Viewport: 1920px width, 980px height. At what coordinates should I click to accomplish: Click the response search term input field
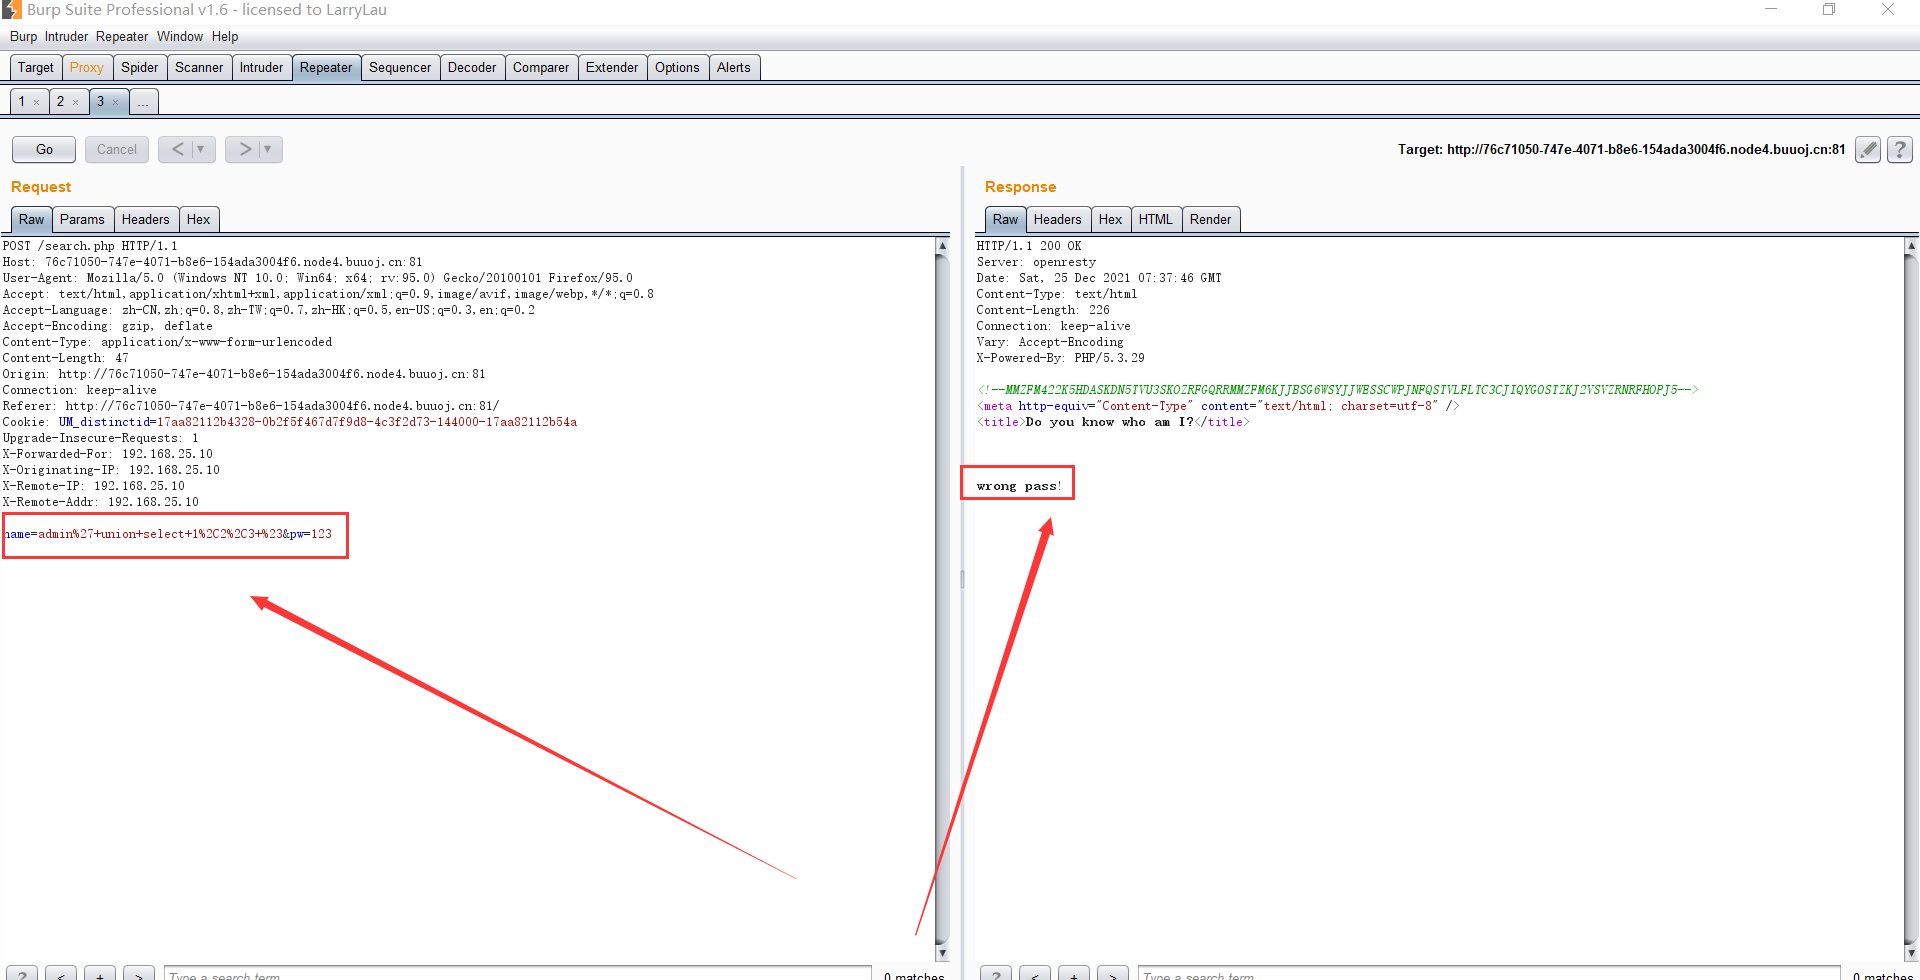1489,974
